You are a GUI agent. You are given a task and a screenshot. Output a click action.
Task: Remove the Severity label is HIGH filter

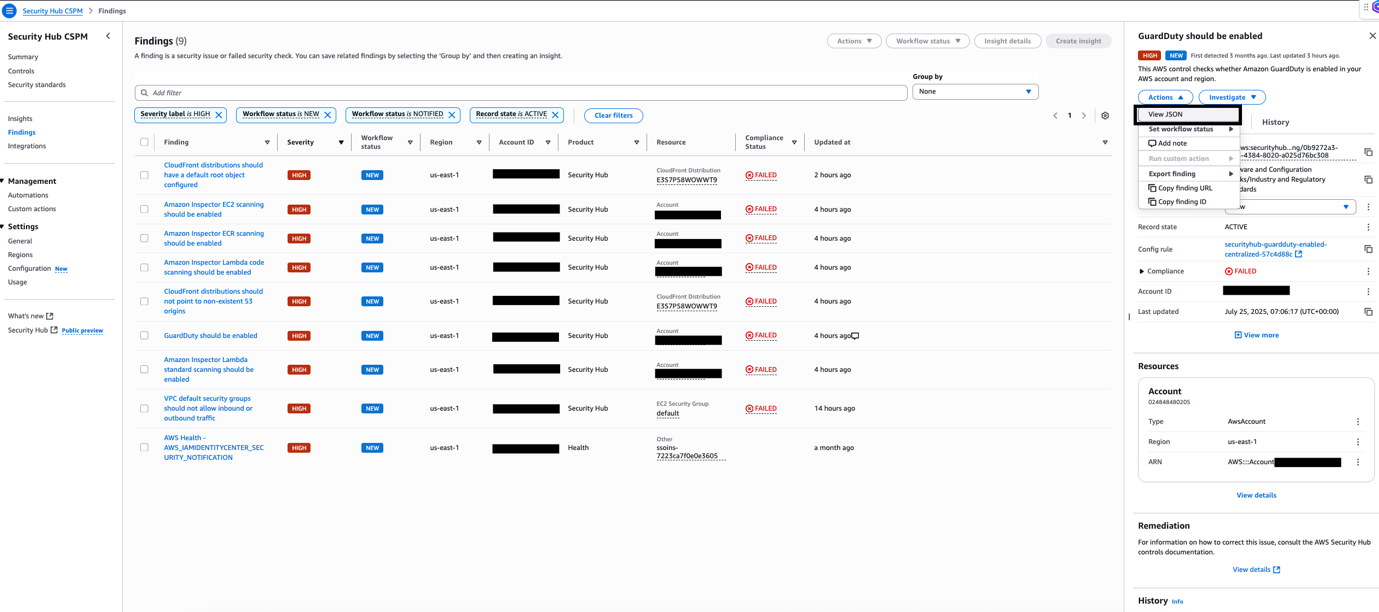click(219, 115)
